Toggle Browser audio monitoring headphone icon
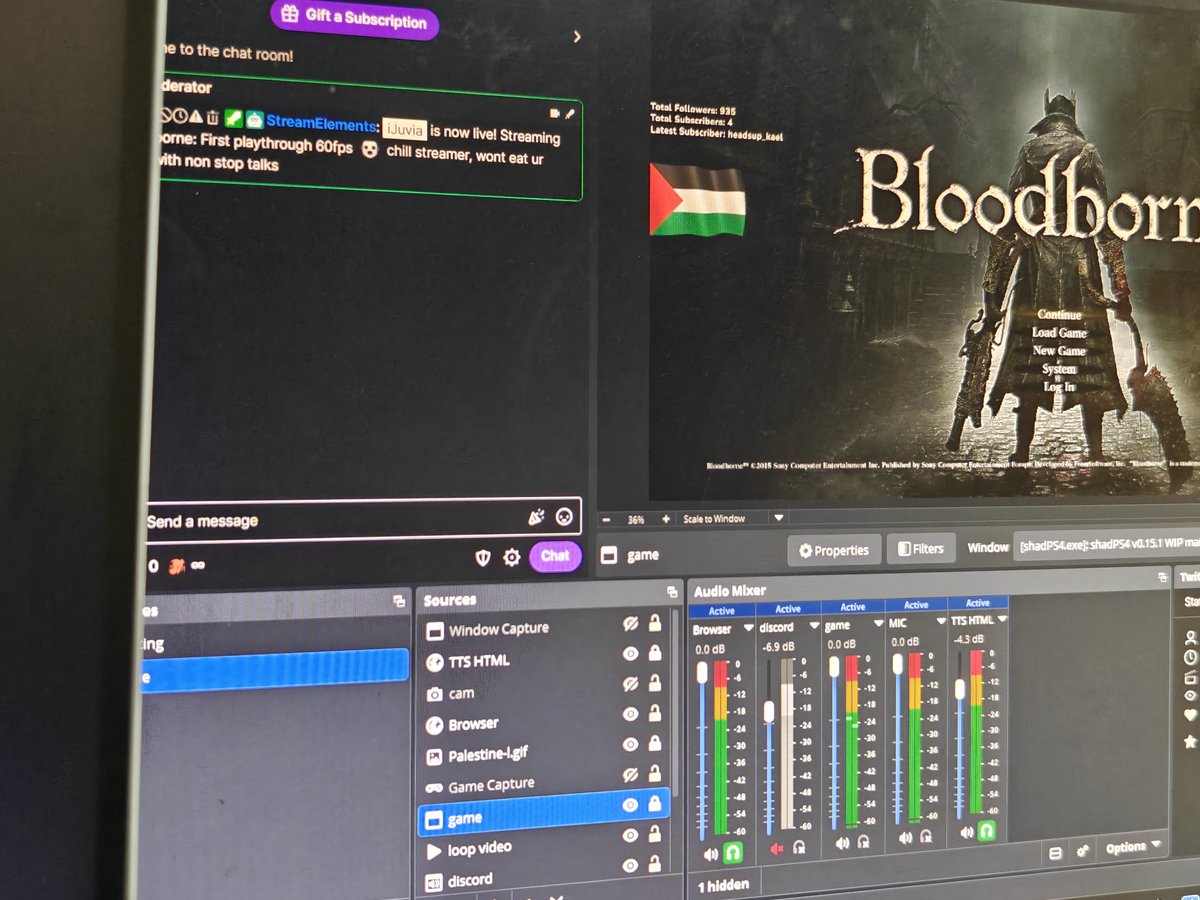The height and width of the screenshot is (900, 1200). coord(733,853)
